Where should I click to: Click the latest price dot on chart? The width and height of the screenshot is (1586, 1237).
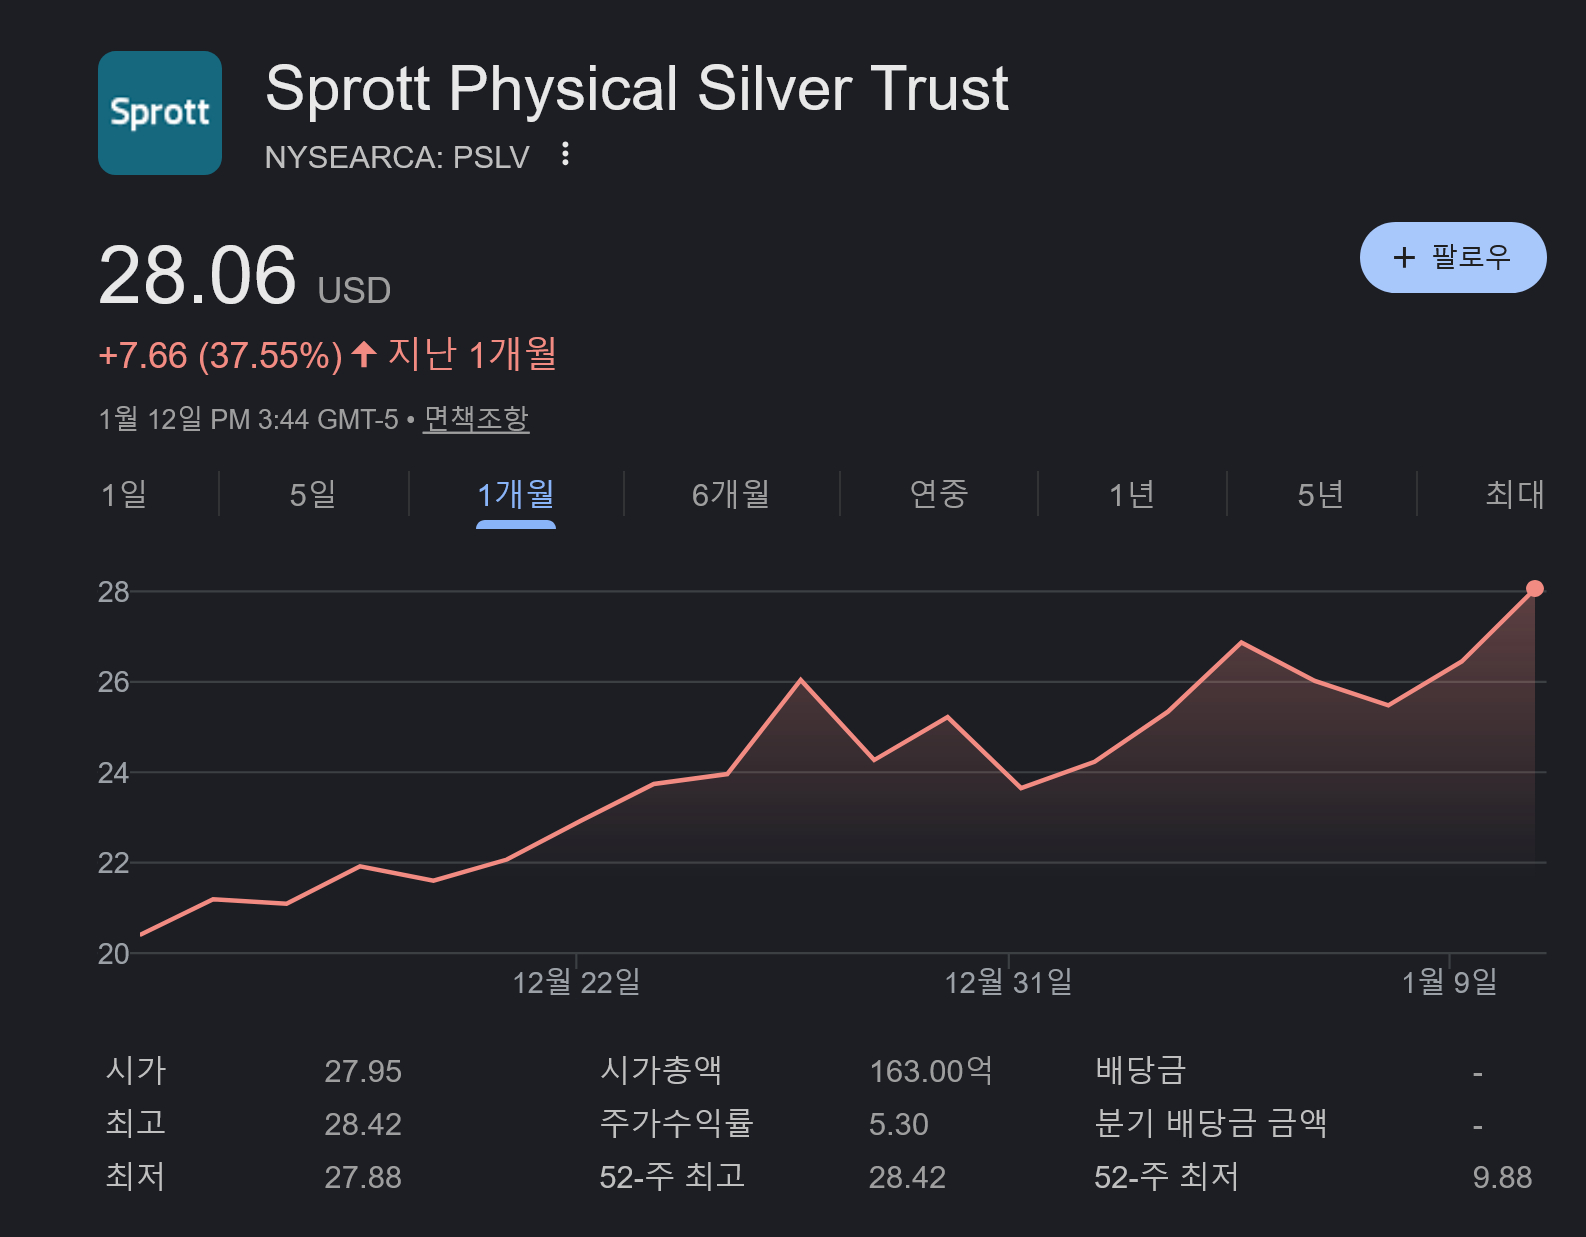(1535, 589)
